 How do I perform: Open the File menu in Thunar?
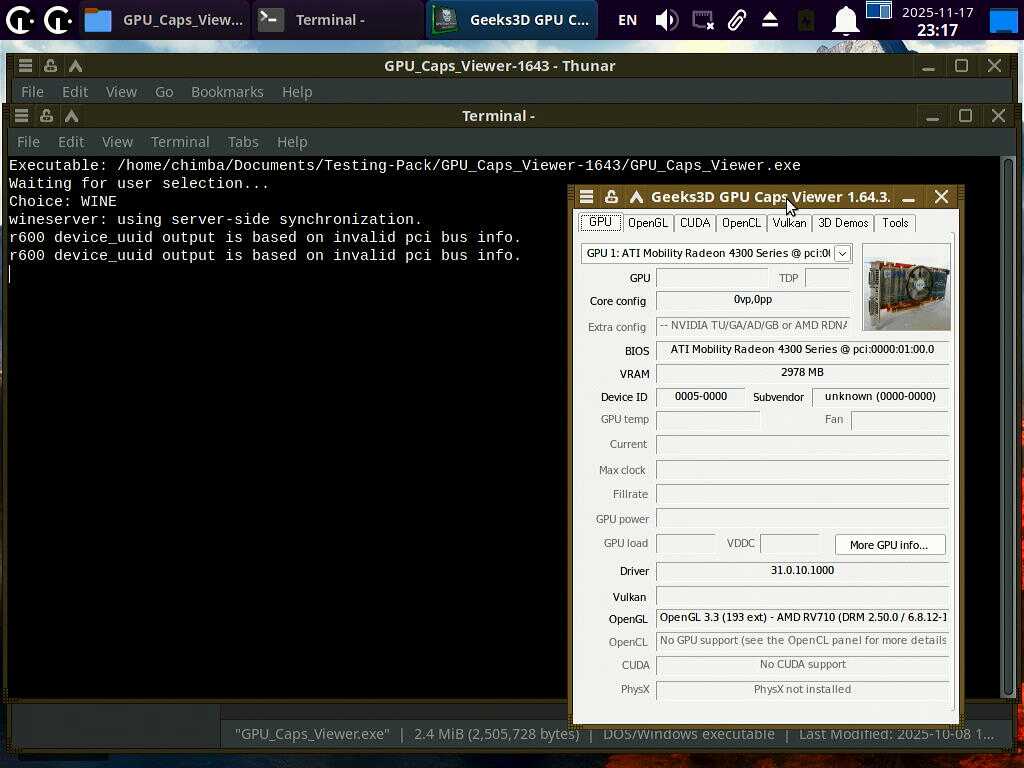[x=32, y=92]
